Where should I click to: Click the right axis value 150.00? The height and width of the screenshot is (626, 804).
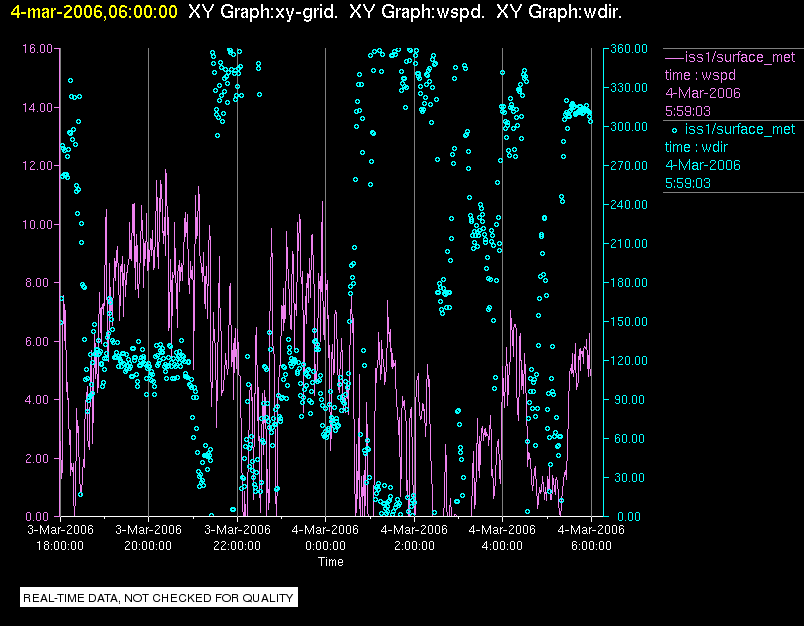click(629, 321)
